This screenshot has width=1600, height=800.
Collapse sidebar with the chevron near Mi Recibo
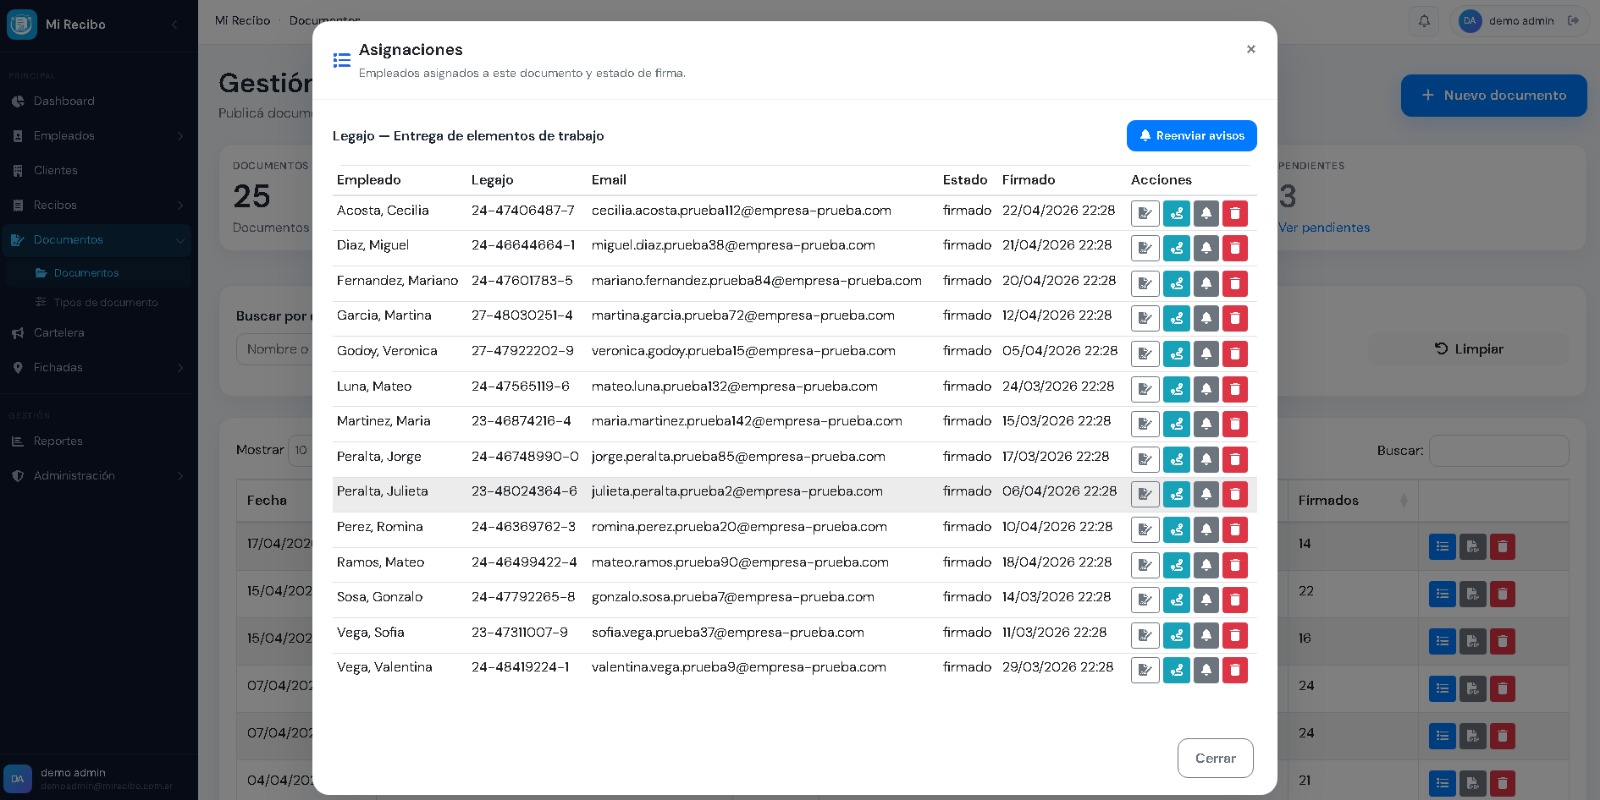174,24
